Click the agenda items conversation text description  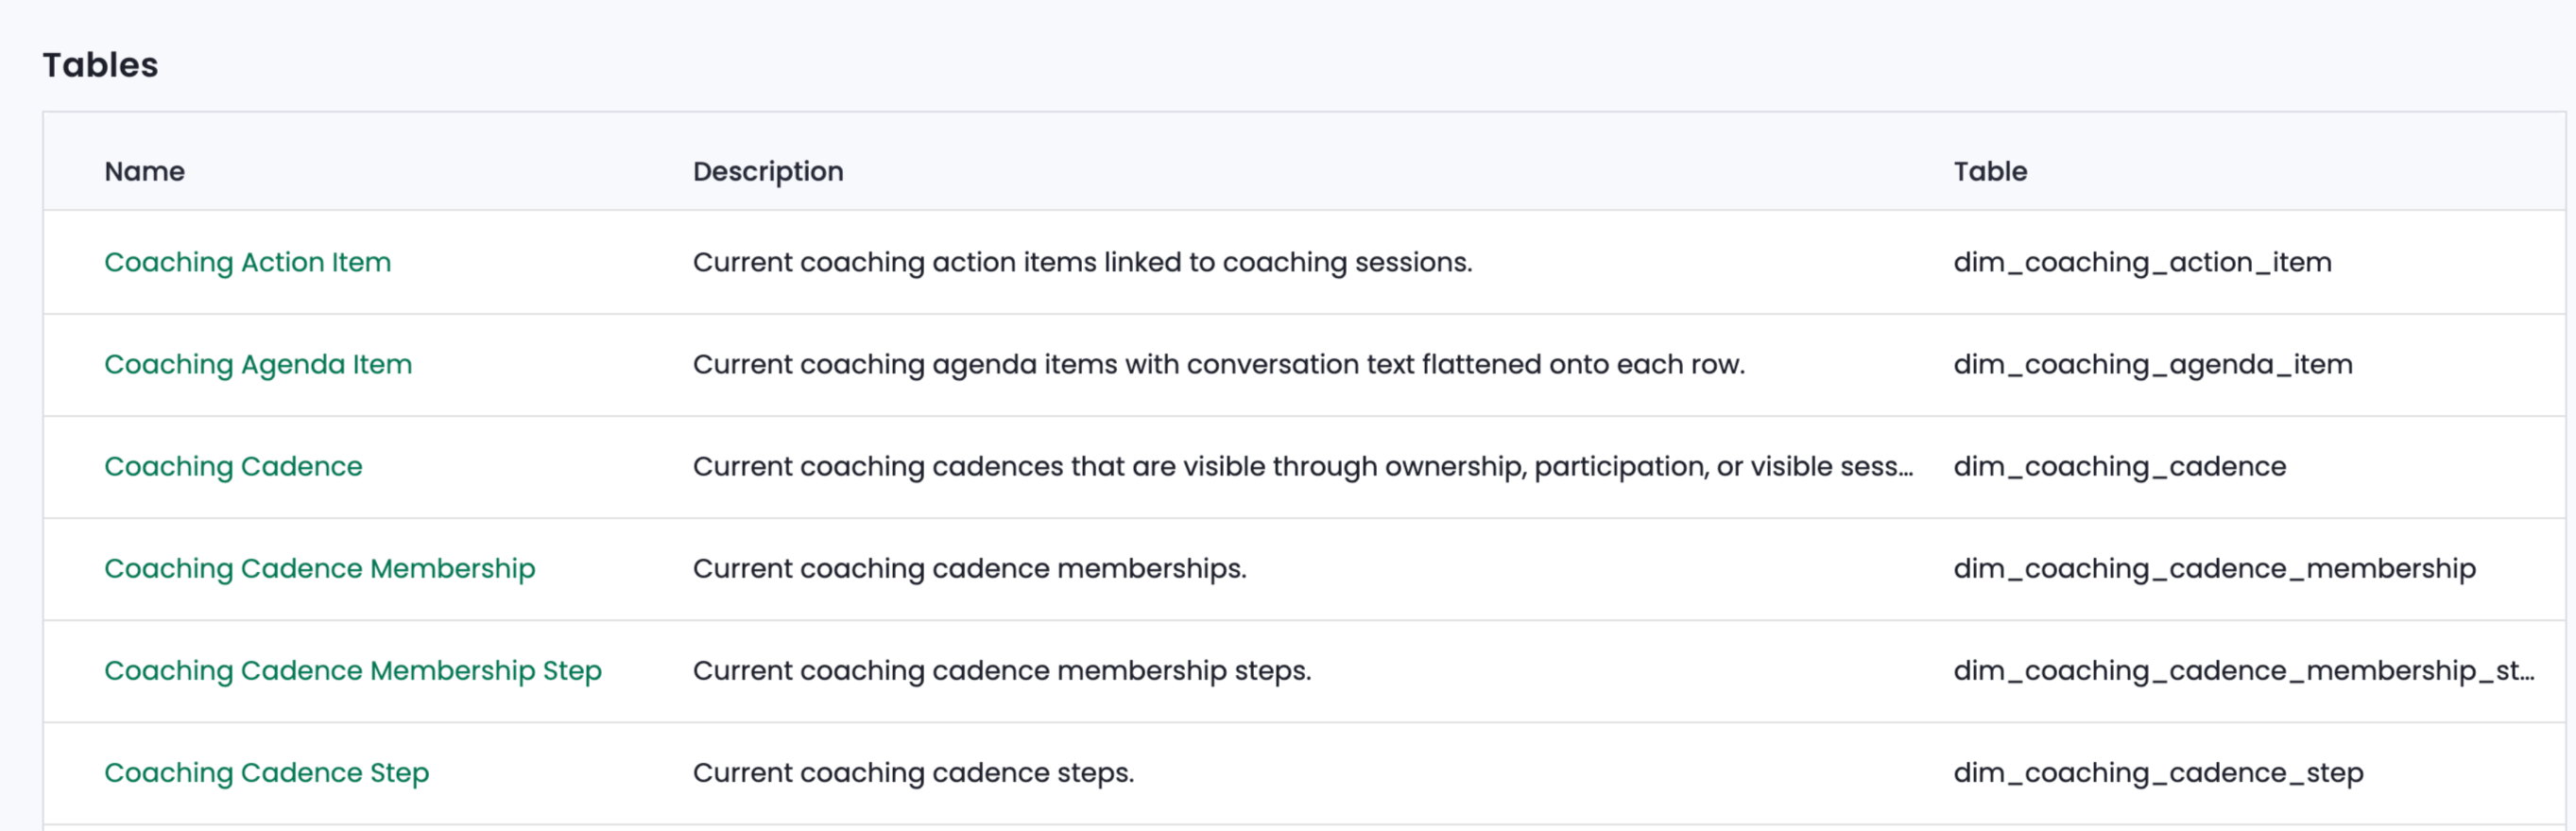(x=1219, y=364)
